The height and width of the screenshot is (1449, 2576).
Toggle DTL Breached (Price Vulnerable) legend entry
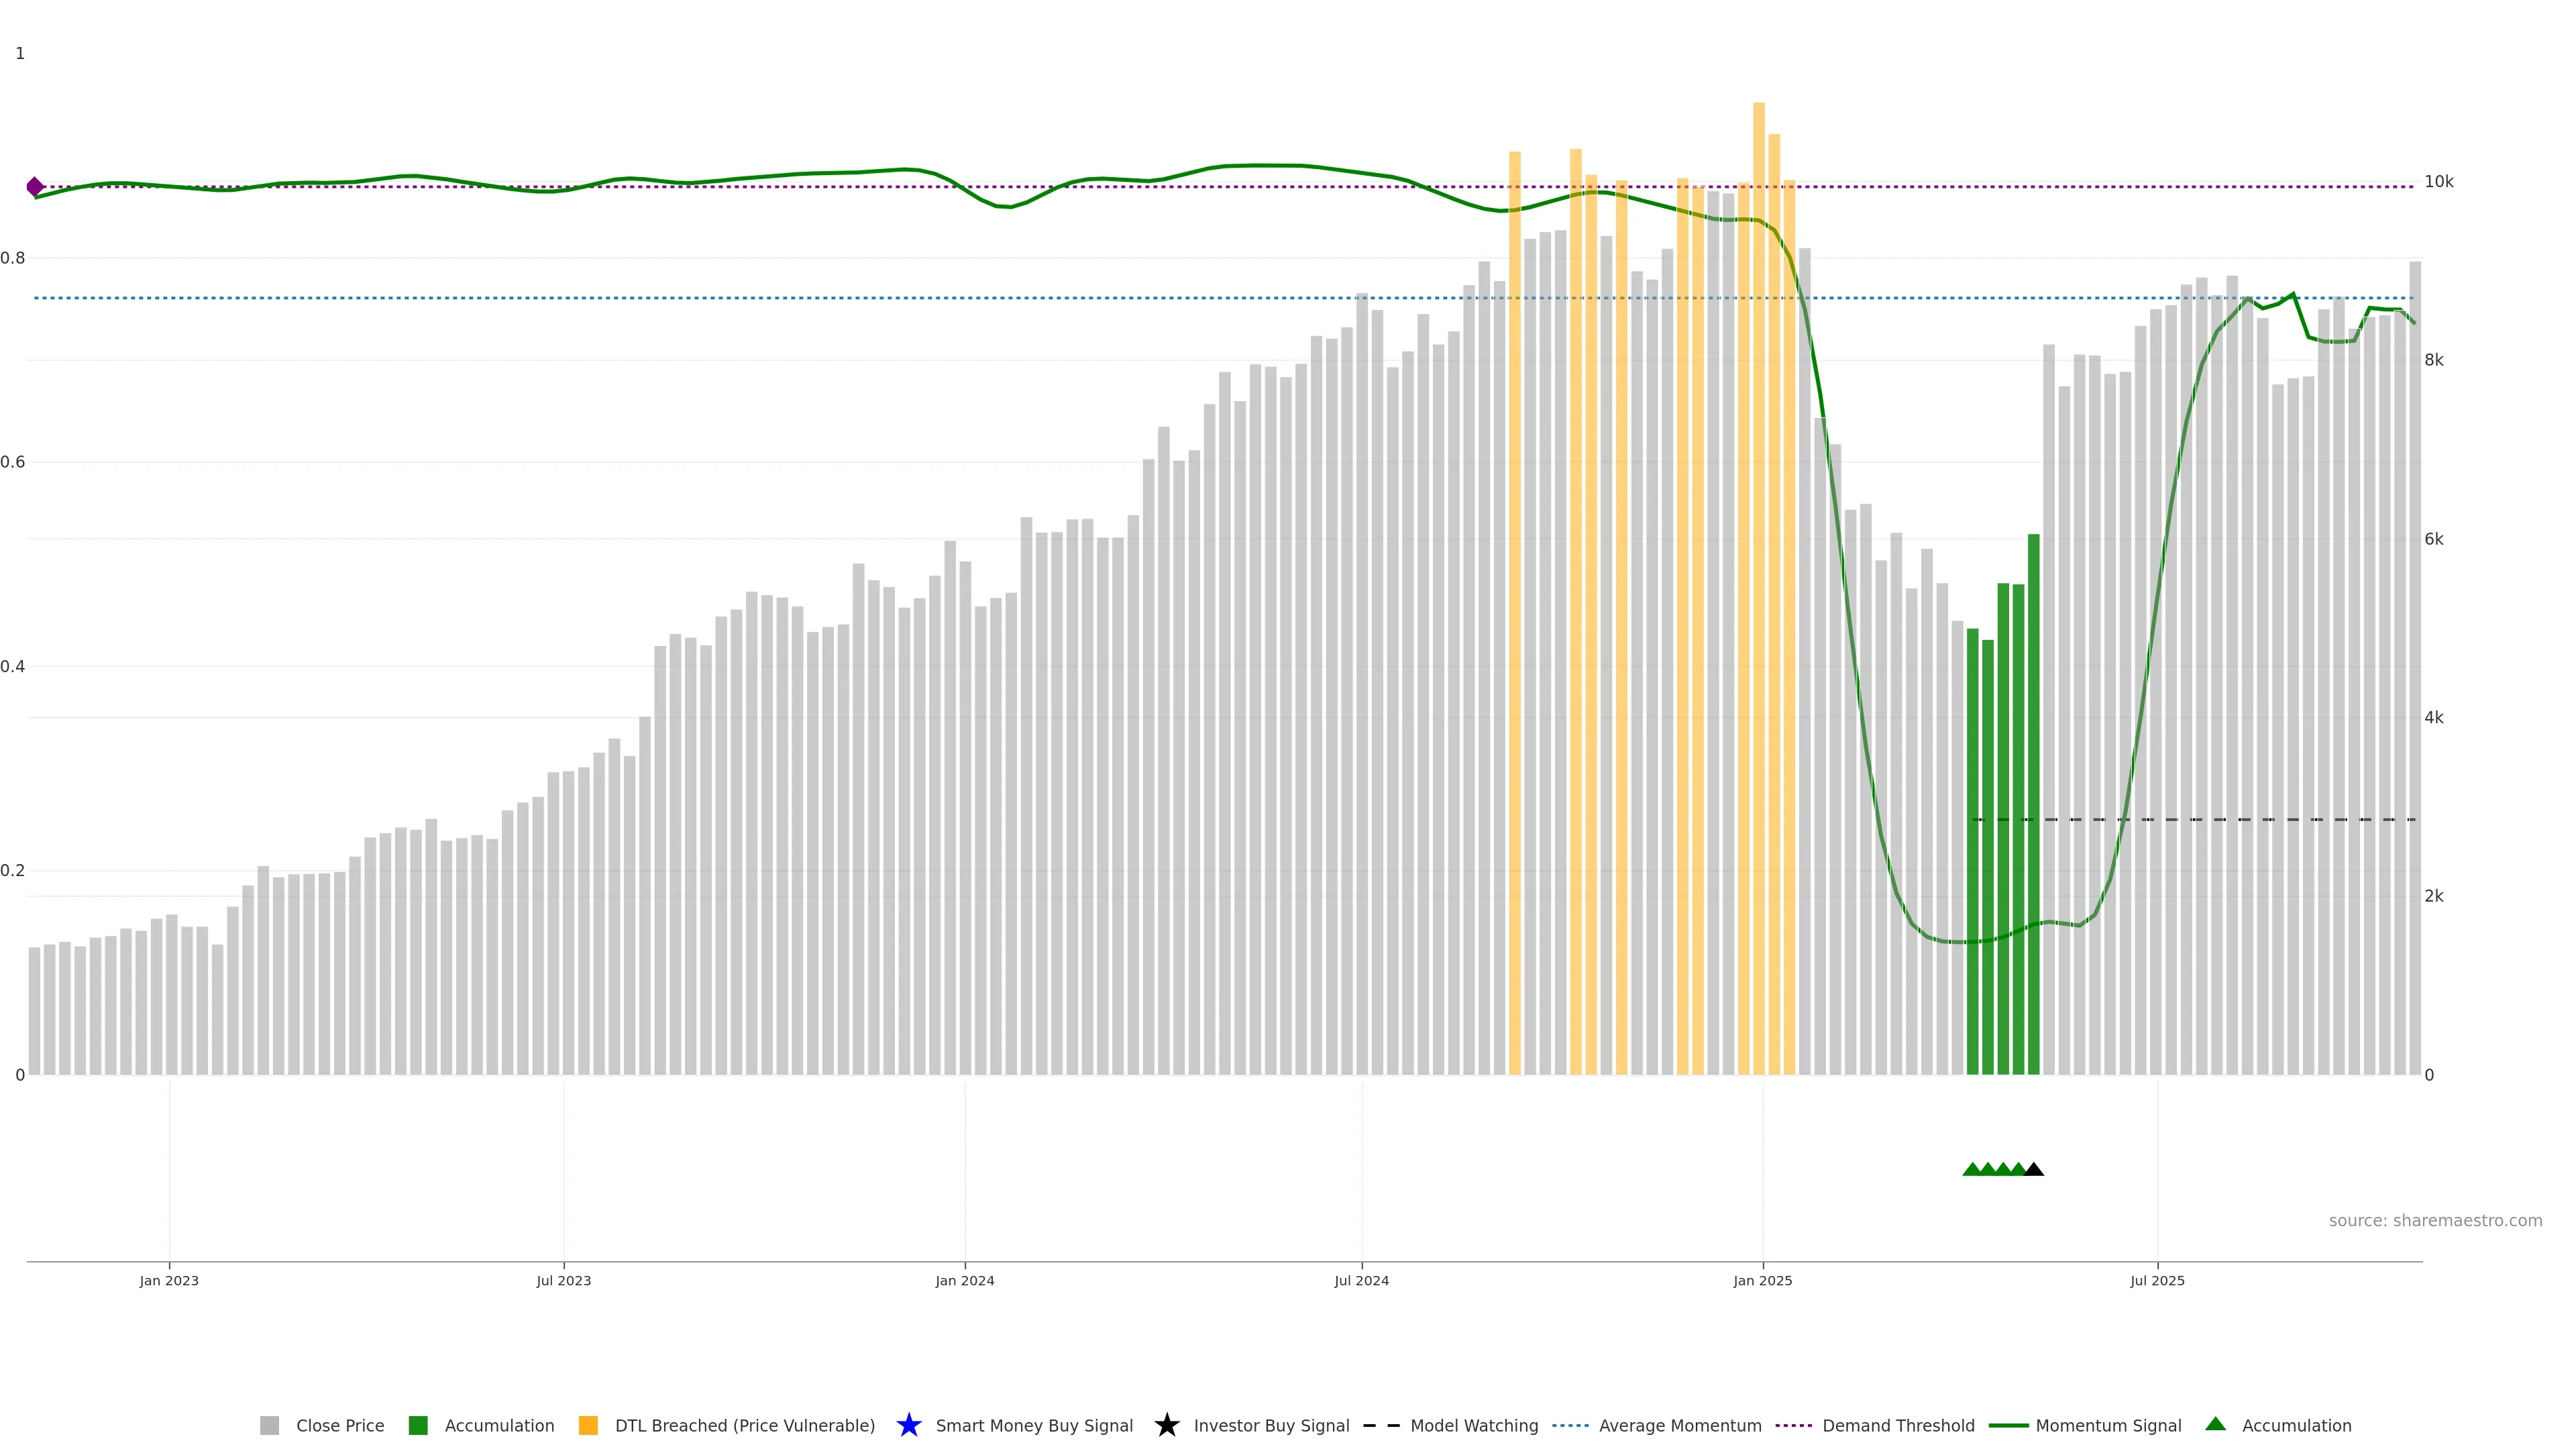(x=588, y=1425)
